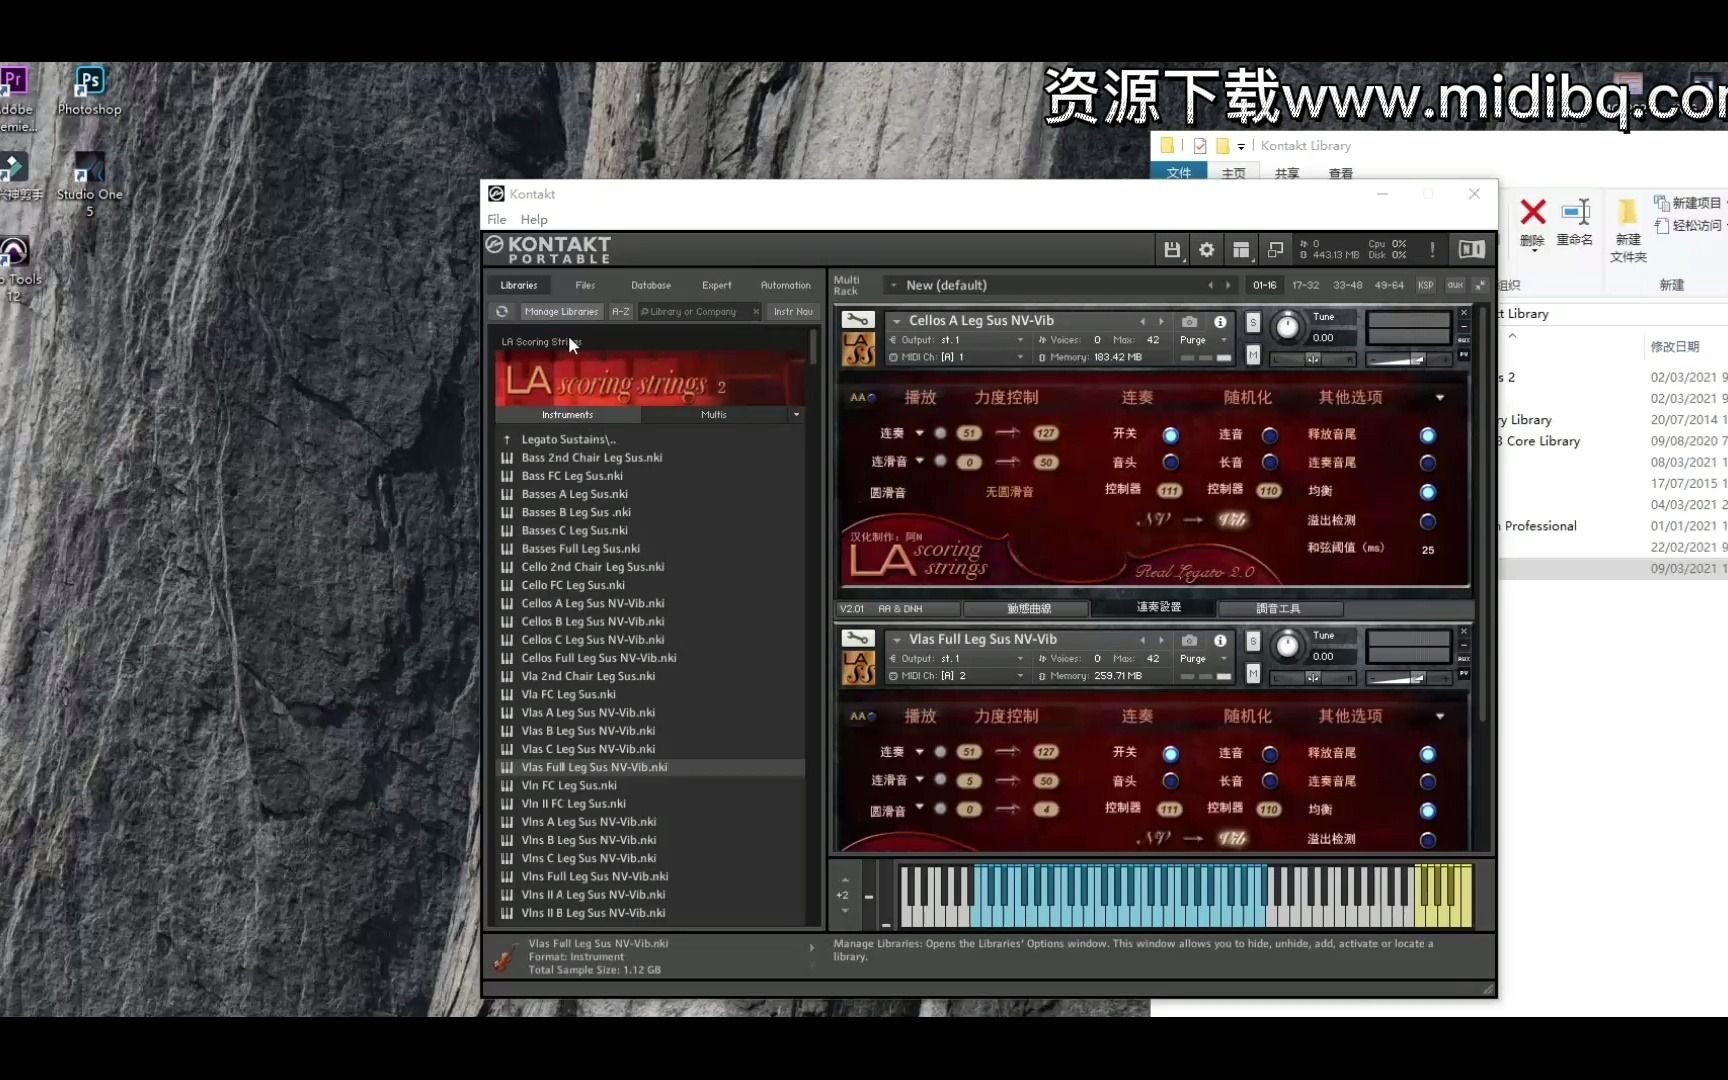Toggle 均衡 option on Cellos A

click(x=1428, y=492)
